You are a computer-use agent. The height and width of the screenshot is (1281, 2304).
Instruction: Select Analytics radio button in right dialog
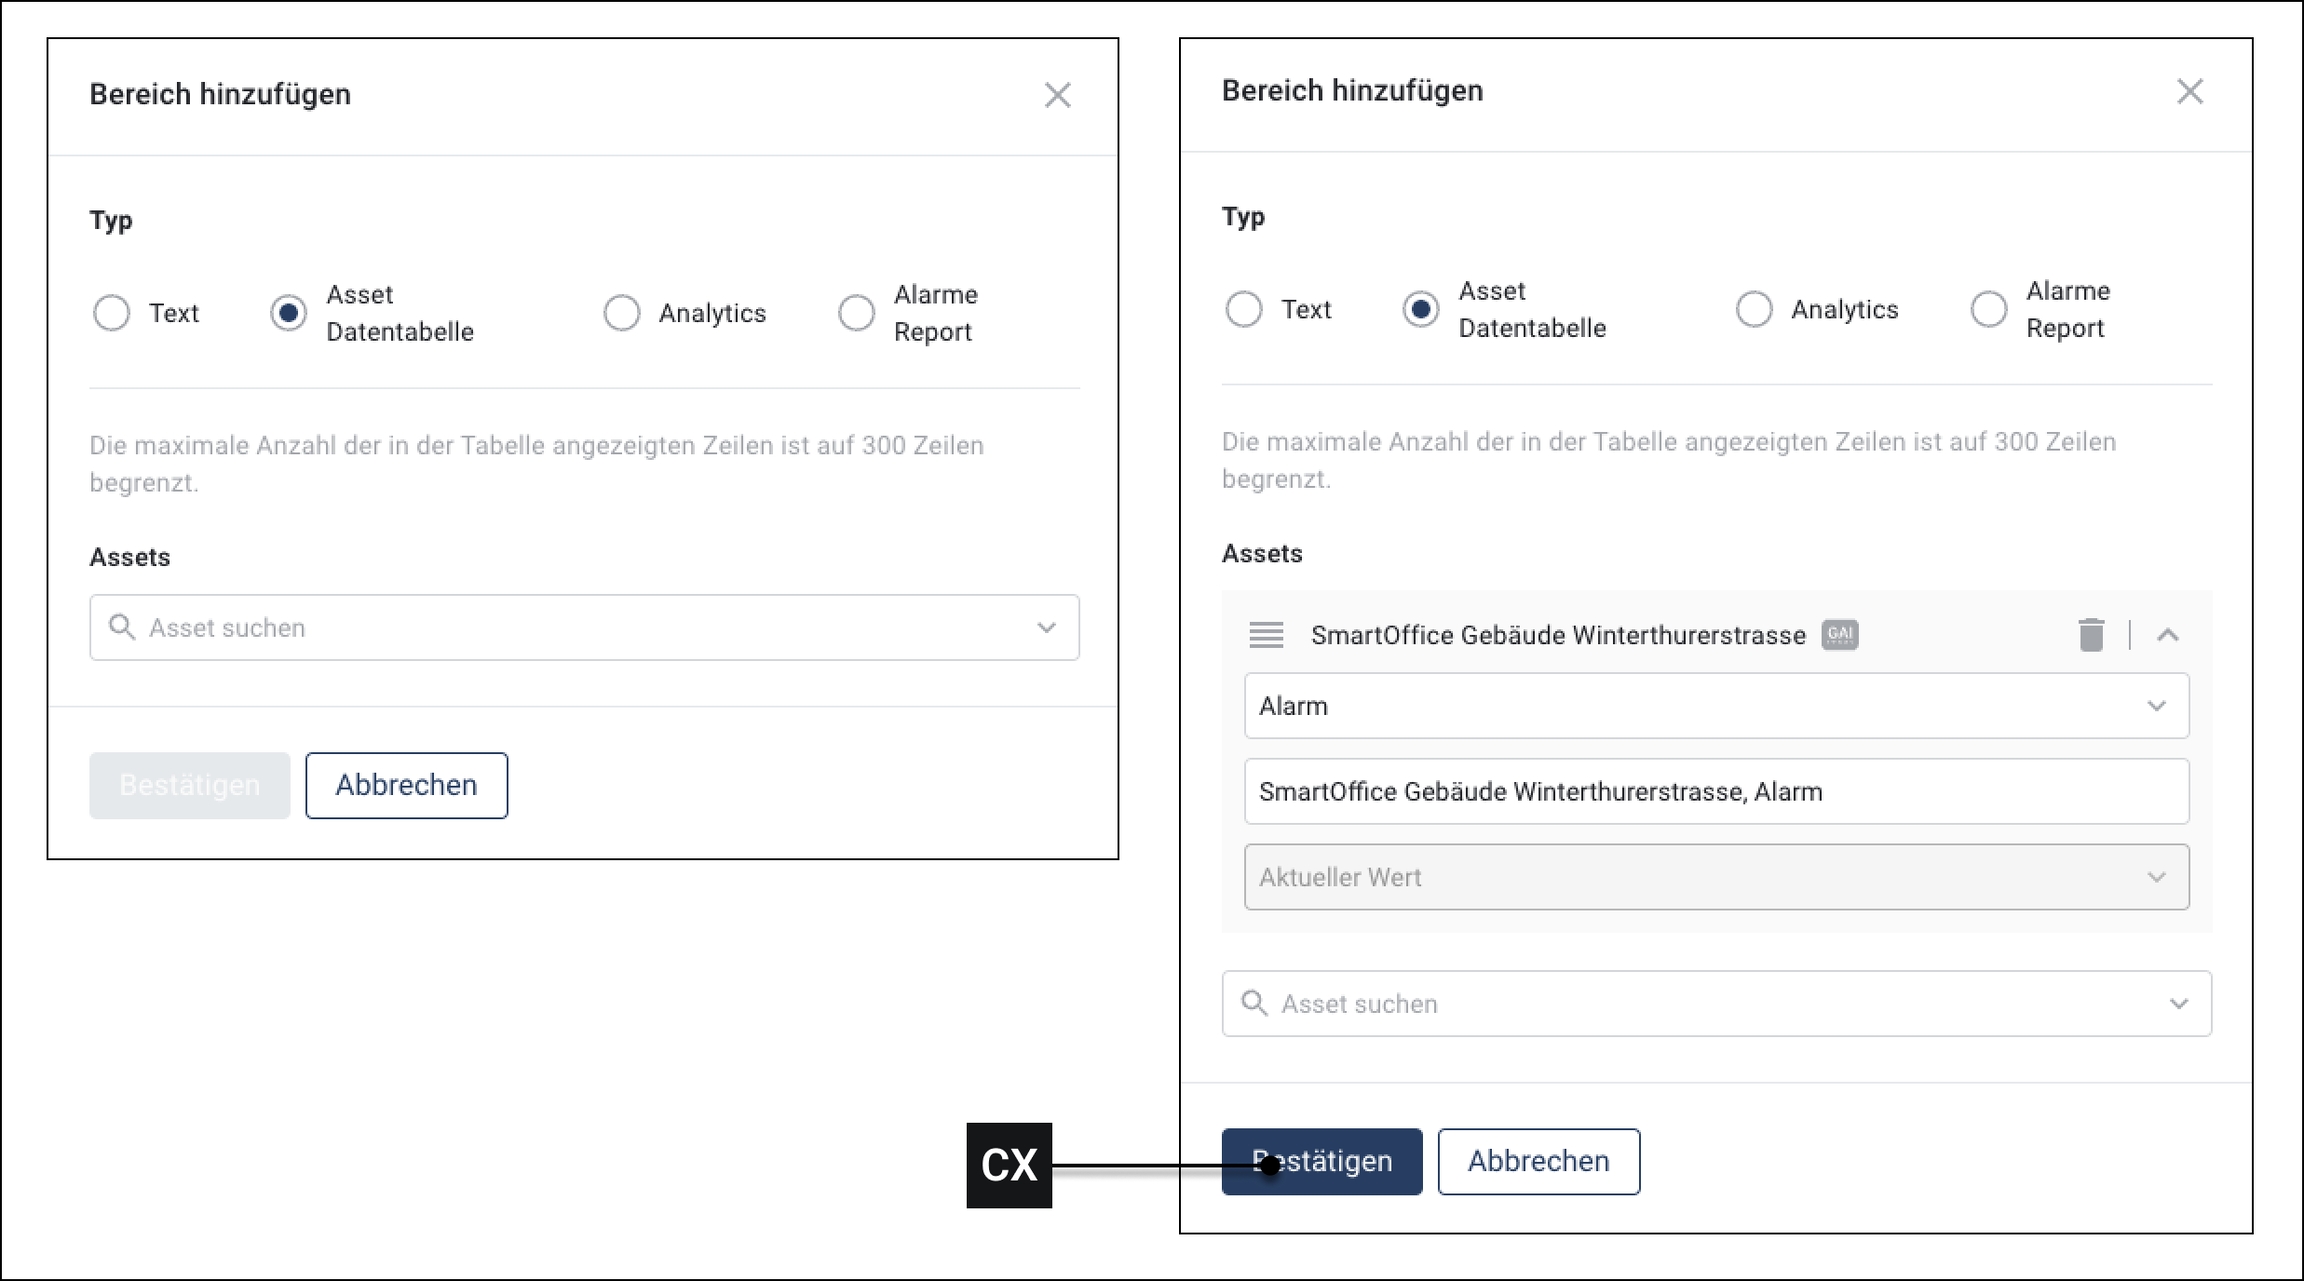[1753, 309]
